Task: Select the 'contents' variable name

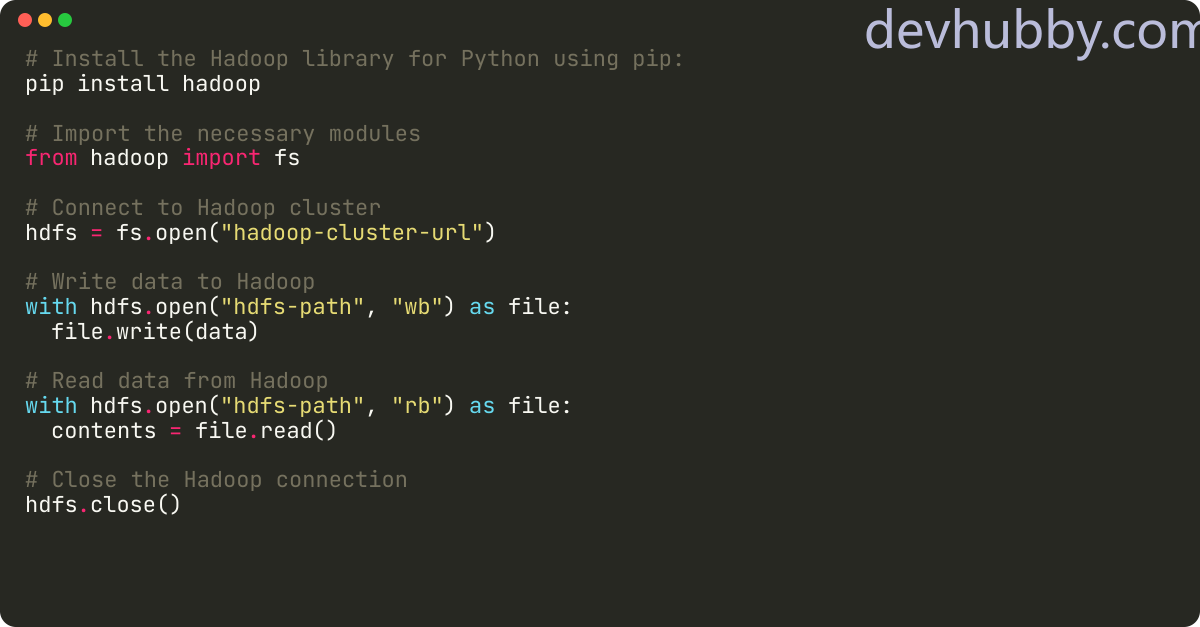Action: 104,430
